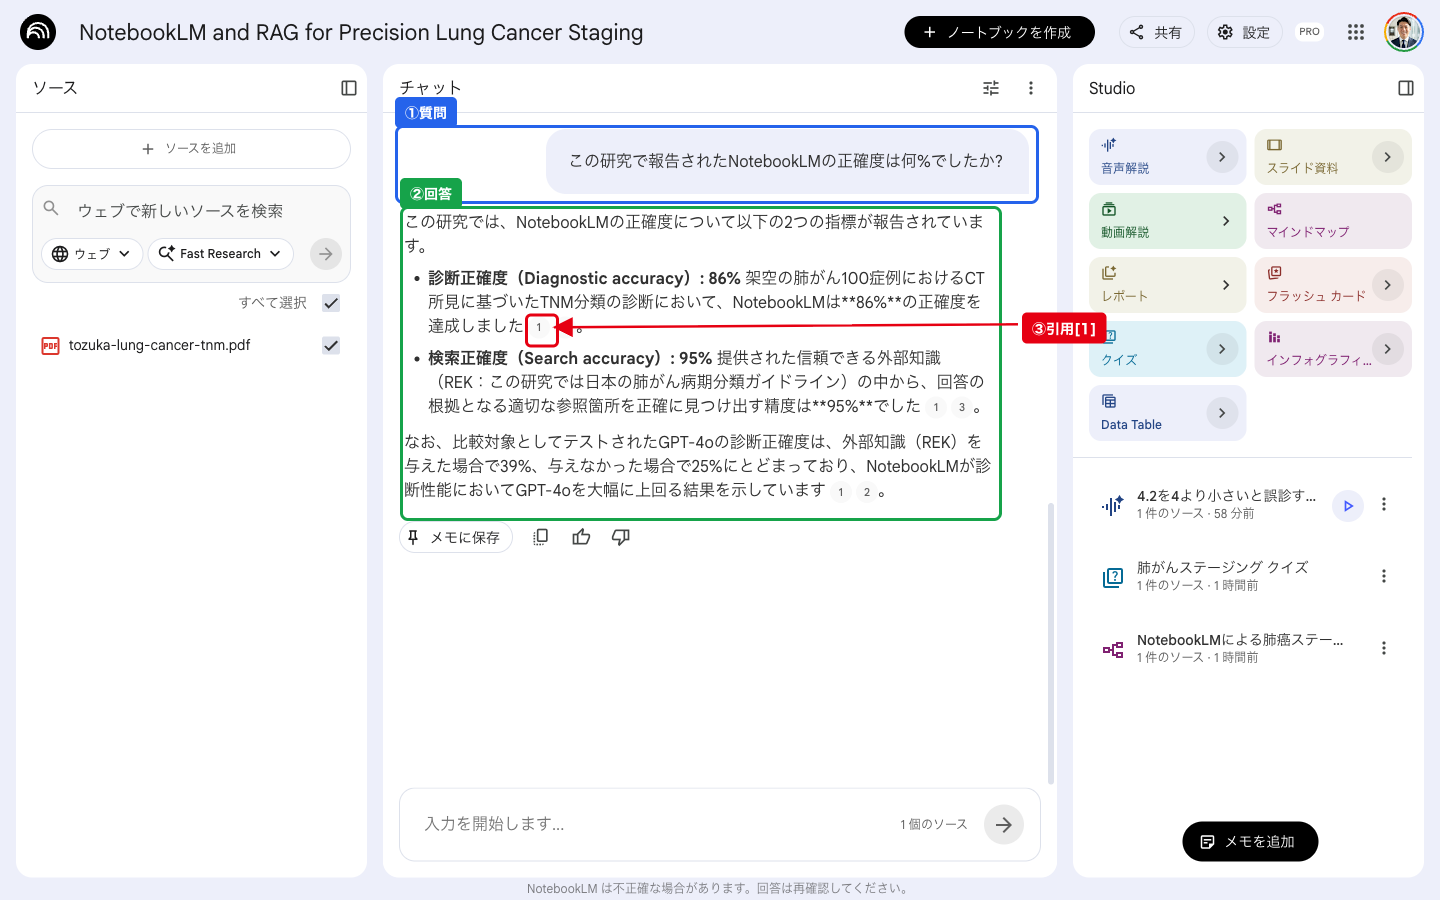Click the メモを追加 button
1440x900 pixels.
[1250, 842]
